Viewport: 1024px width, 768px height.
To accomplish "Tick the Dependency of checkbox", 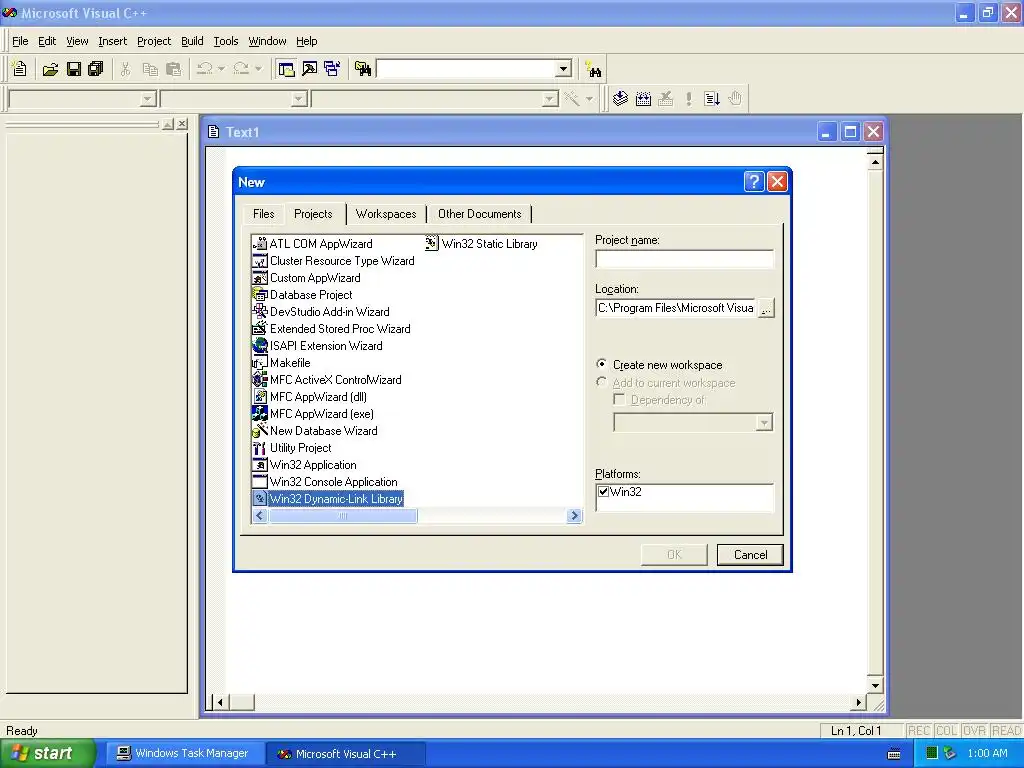I will pos(619,399).
